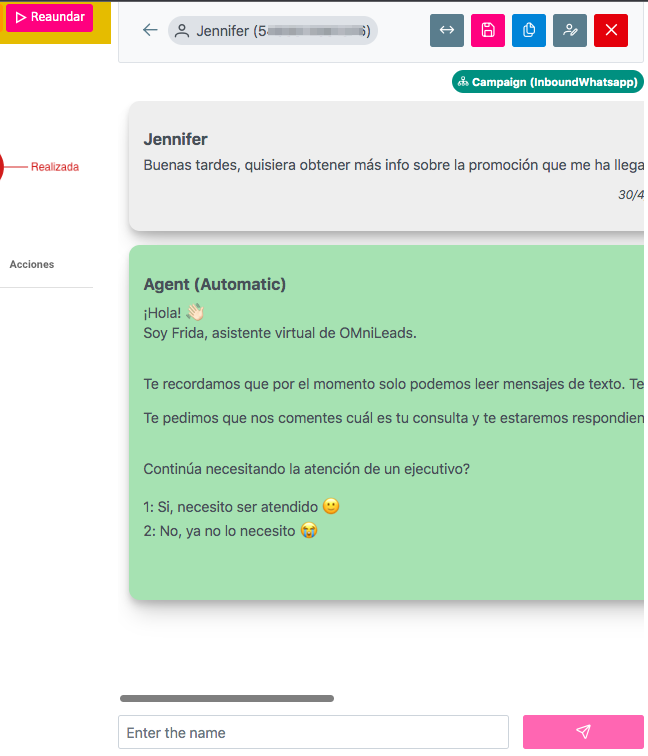Click the person icon beside Jennifer
The image size is (648, 756).
click(182, 31)
